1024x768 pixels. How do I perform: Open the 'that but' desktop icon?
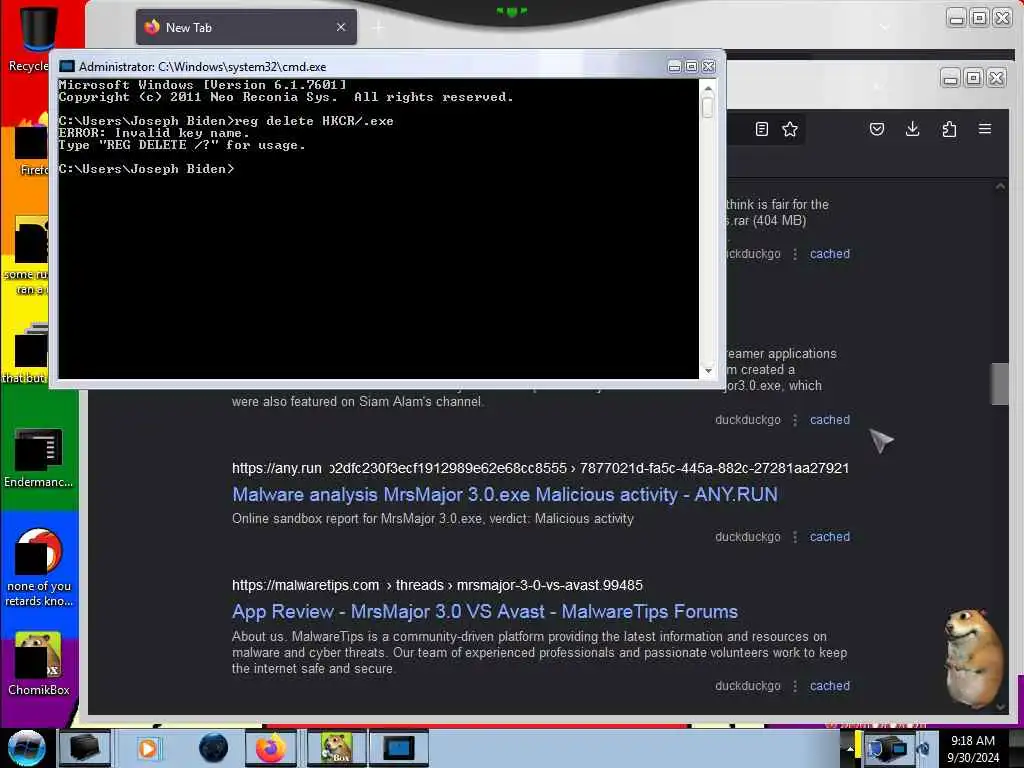click(26, 353)
